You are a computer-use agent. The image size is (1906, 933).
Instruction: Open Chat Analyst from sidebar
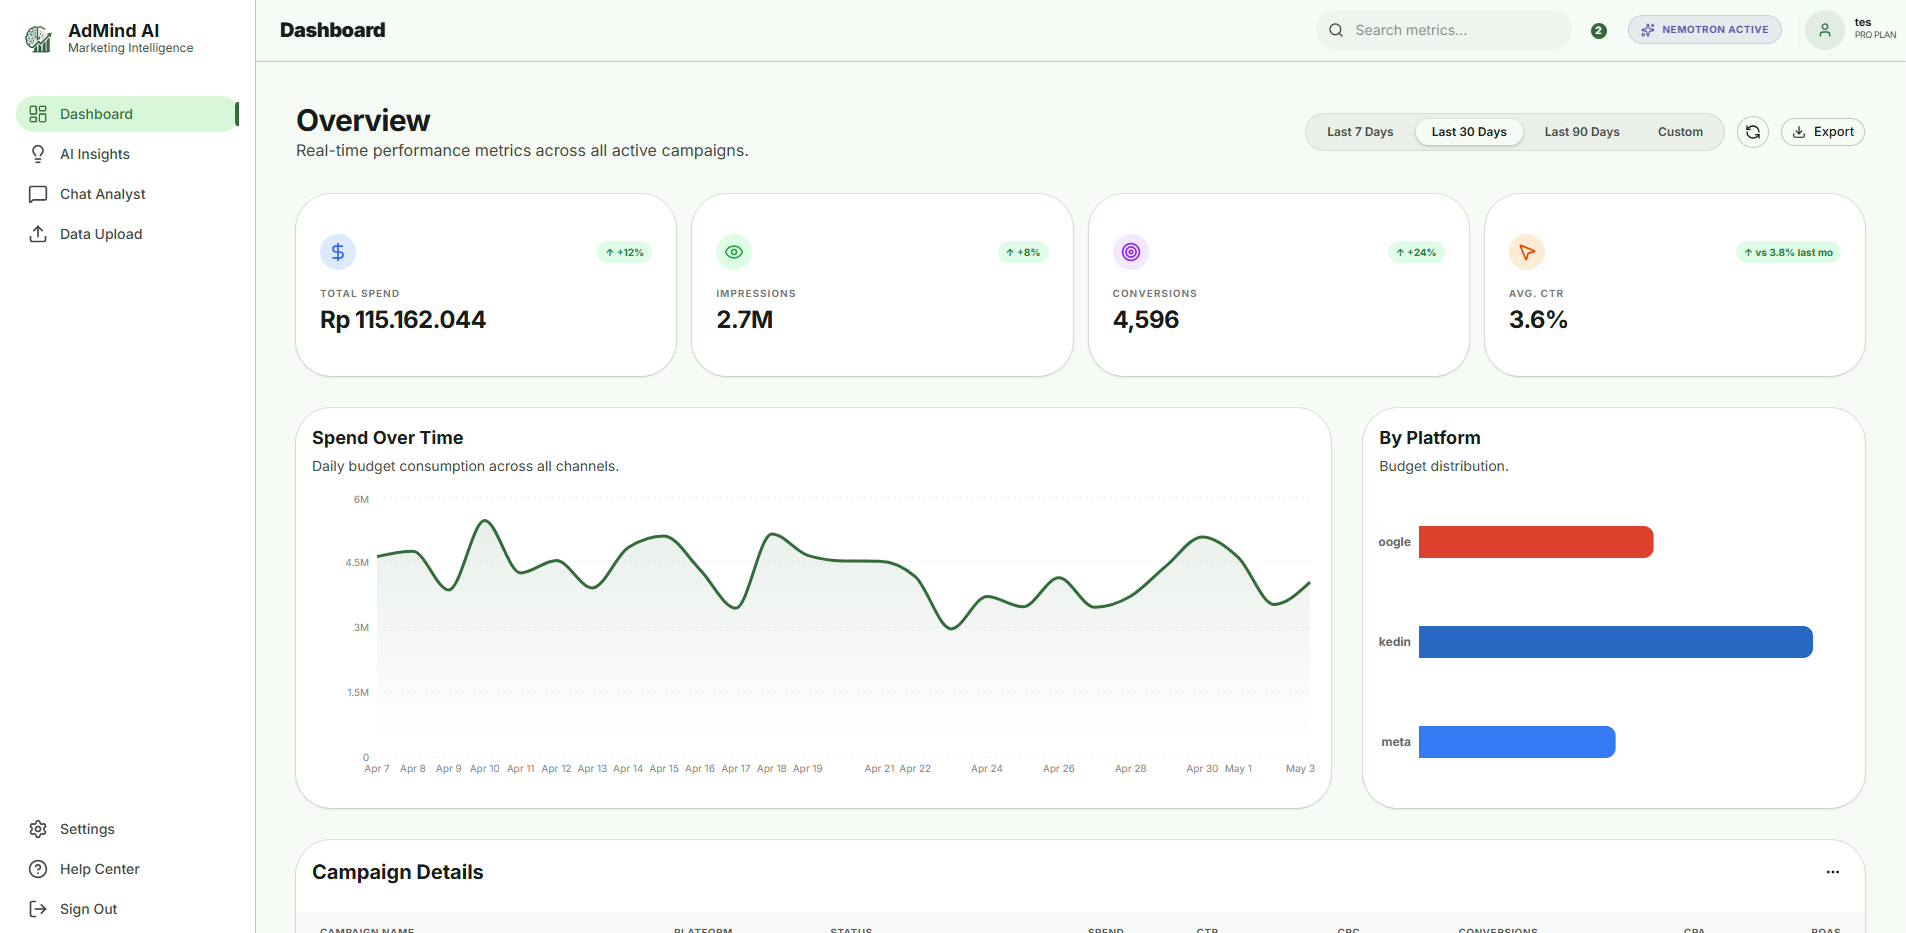click(127, 194)
